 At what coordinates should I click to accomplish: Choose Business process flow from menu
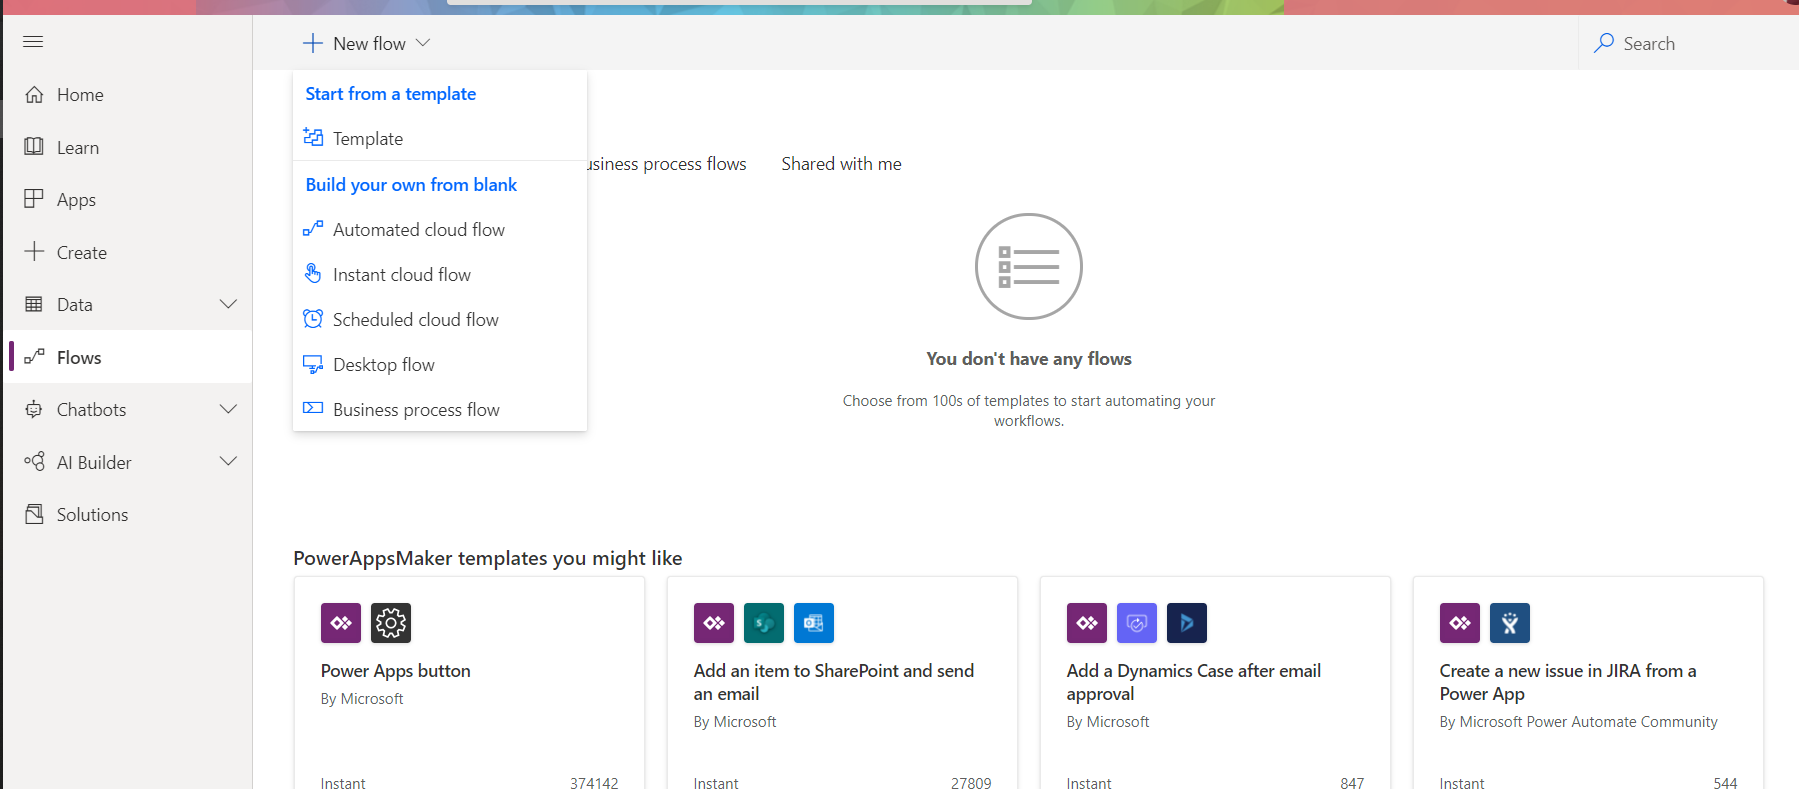416,410
